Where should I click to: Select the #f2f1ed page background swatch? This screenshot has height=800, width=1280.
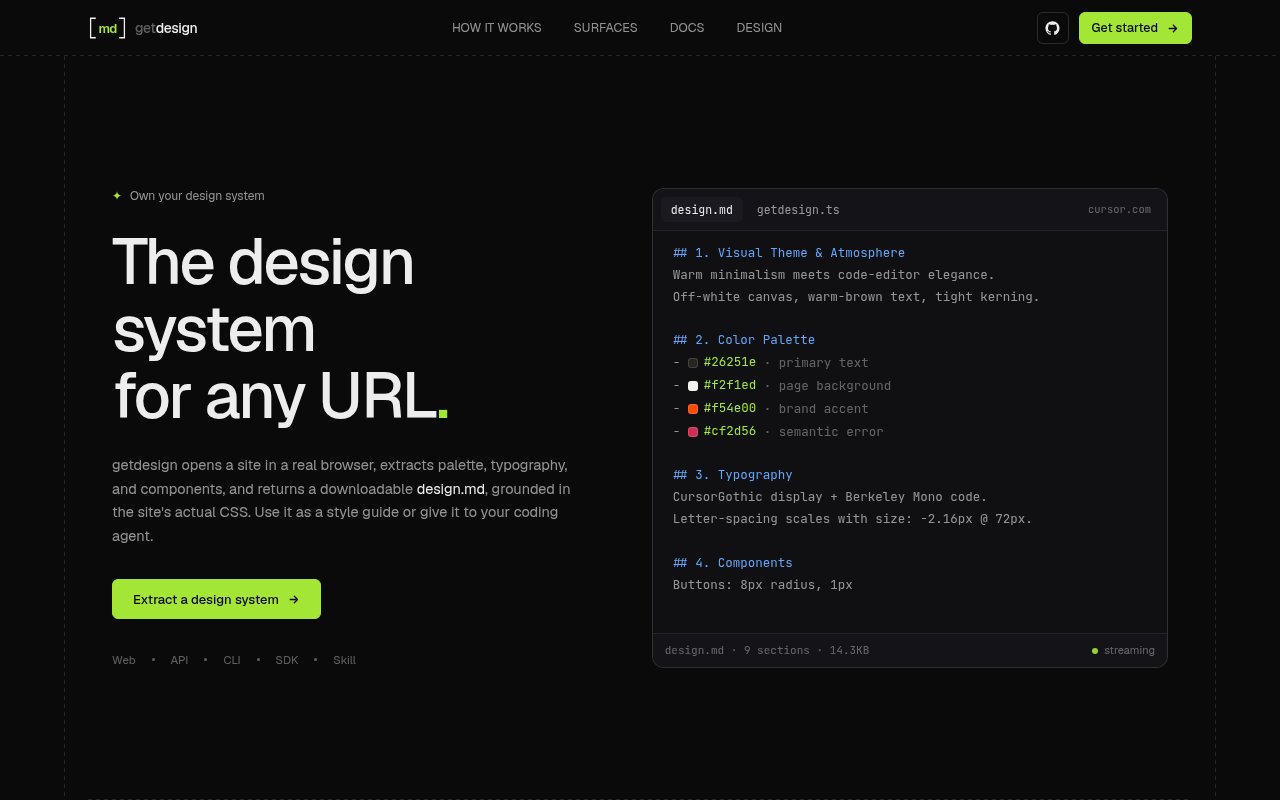(x=693, y=386)
